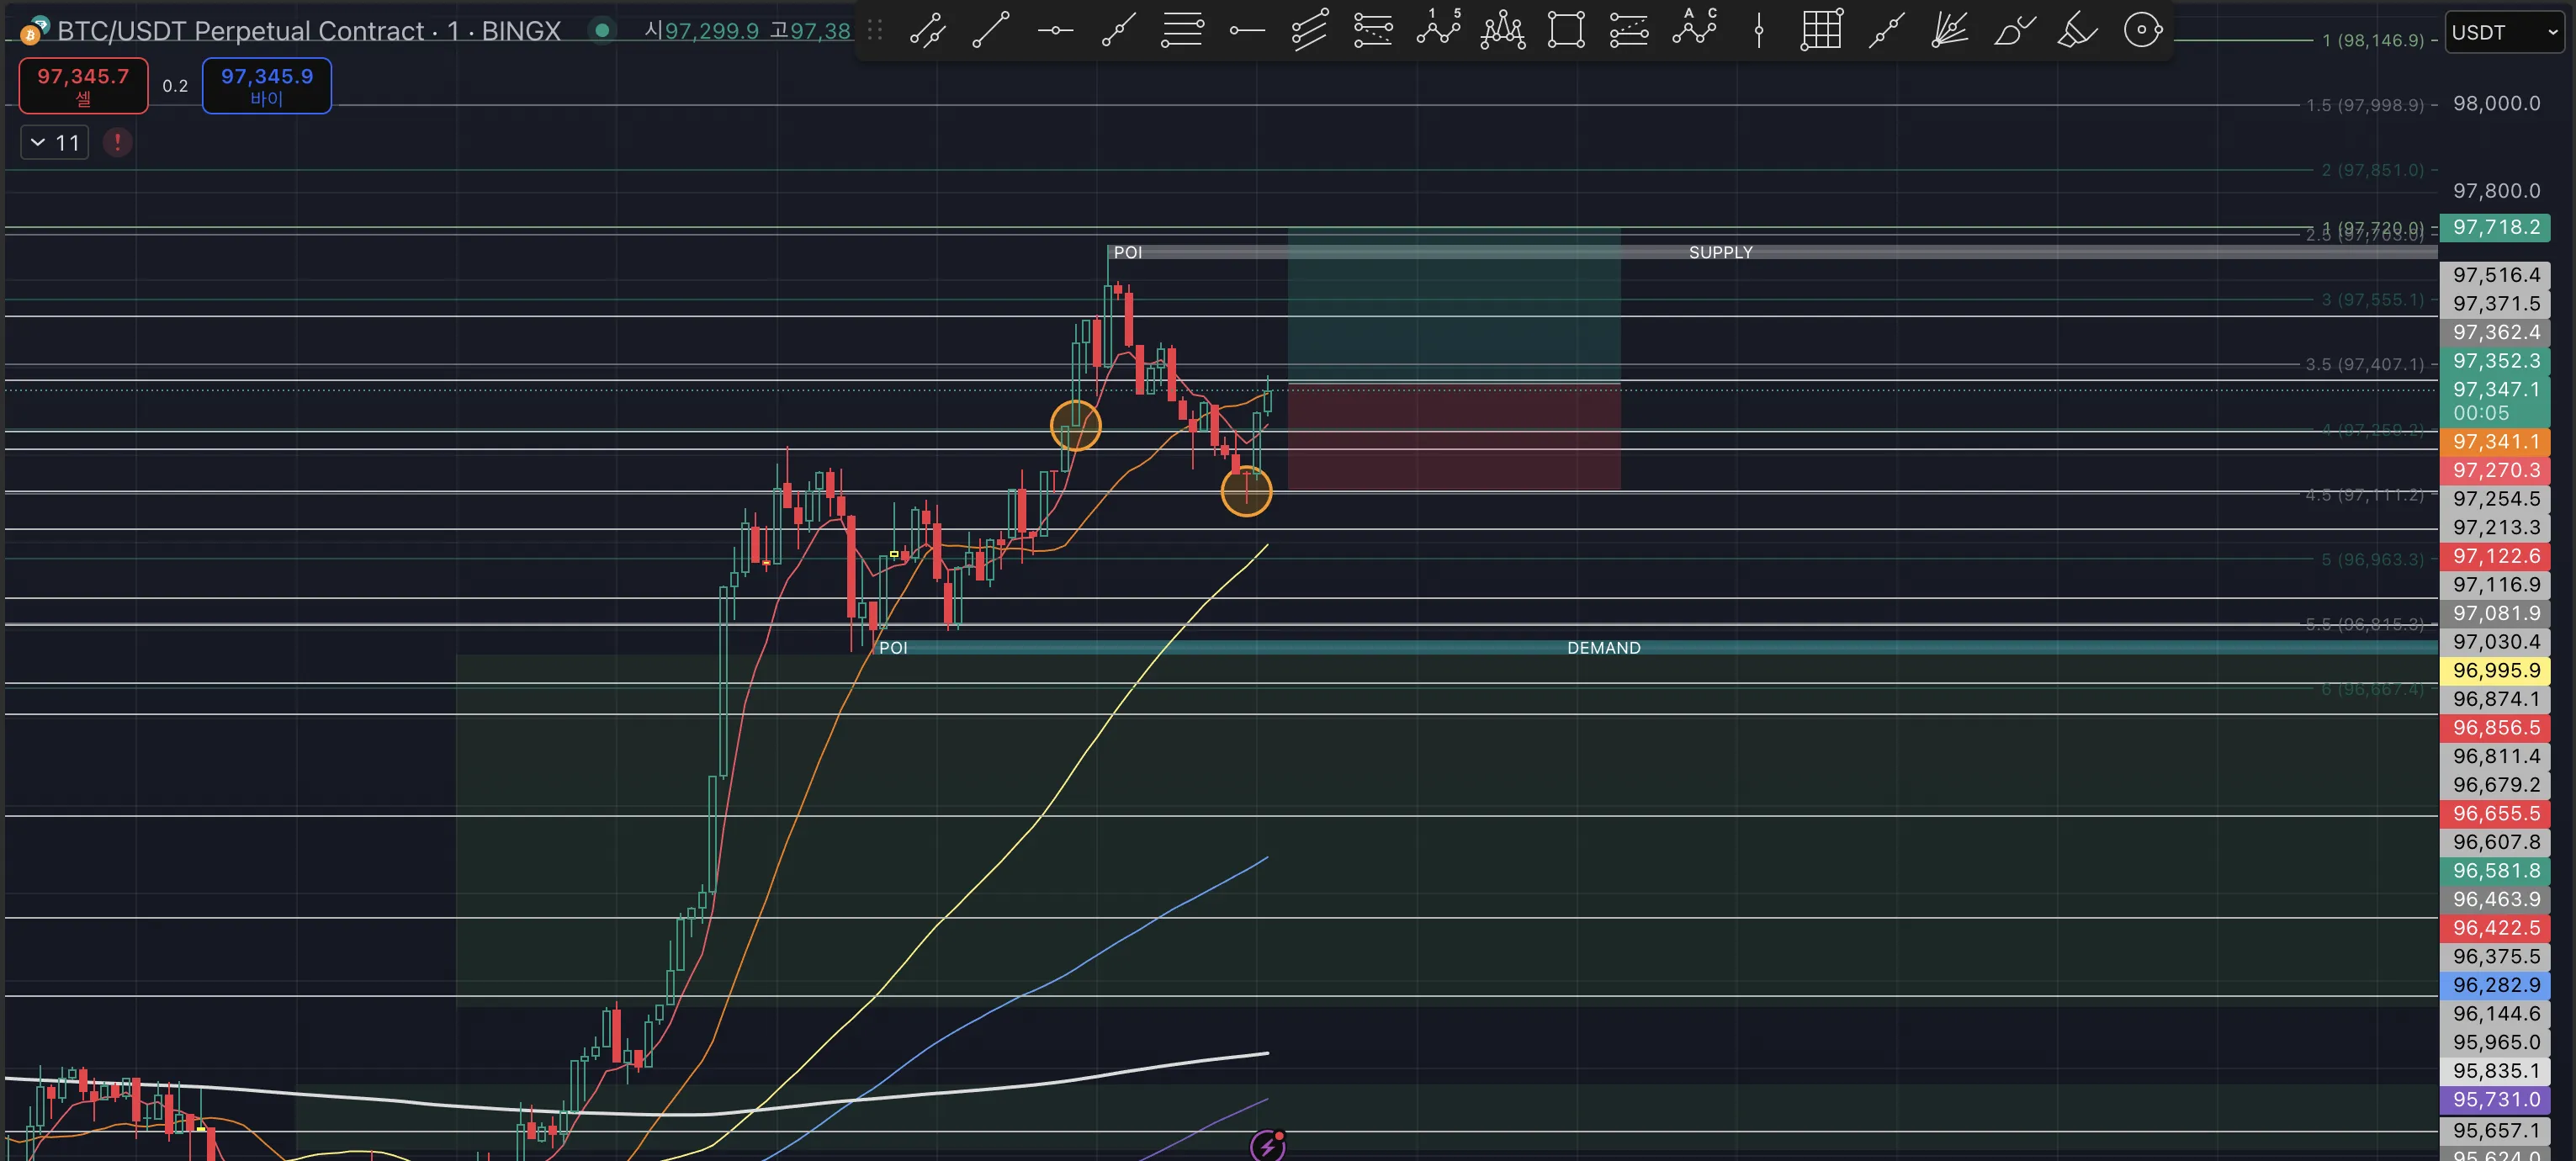Screen dimensions: 2576x1161
Task: Select the Rectangle drawing tool
Action: 1566,31
